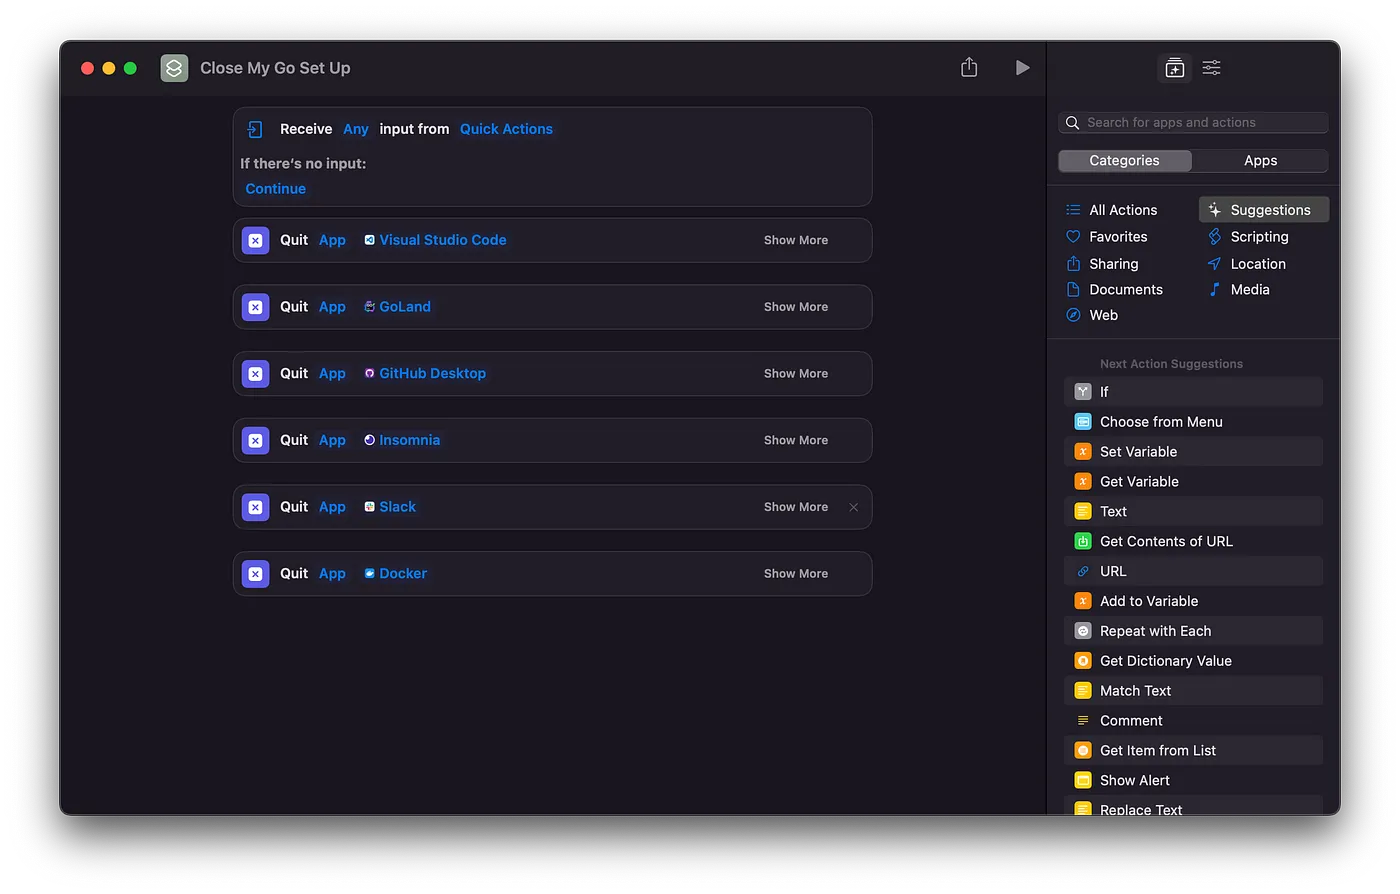Screen dimensions: 1400x894
Task: Add the Match Text action
Action: click(1194, 691)
